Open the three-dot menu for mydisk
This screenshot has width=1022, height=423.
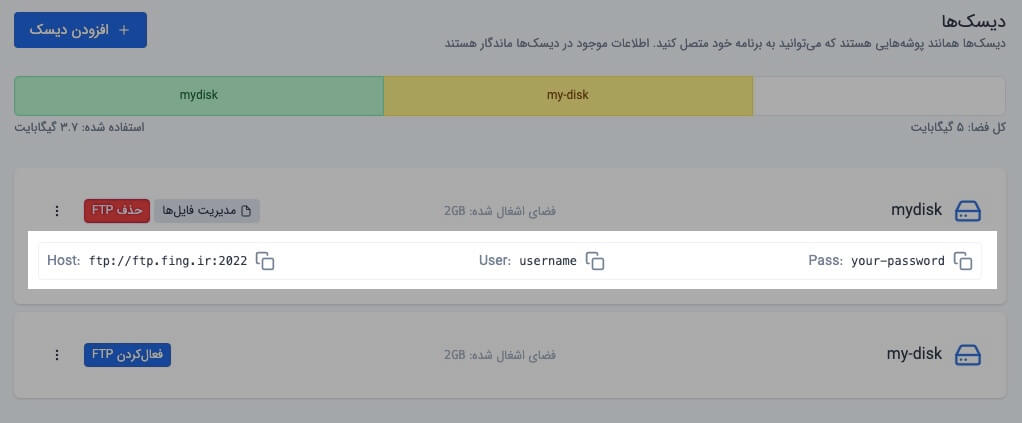(x=57, y=211)
